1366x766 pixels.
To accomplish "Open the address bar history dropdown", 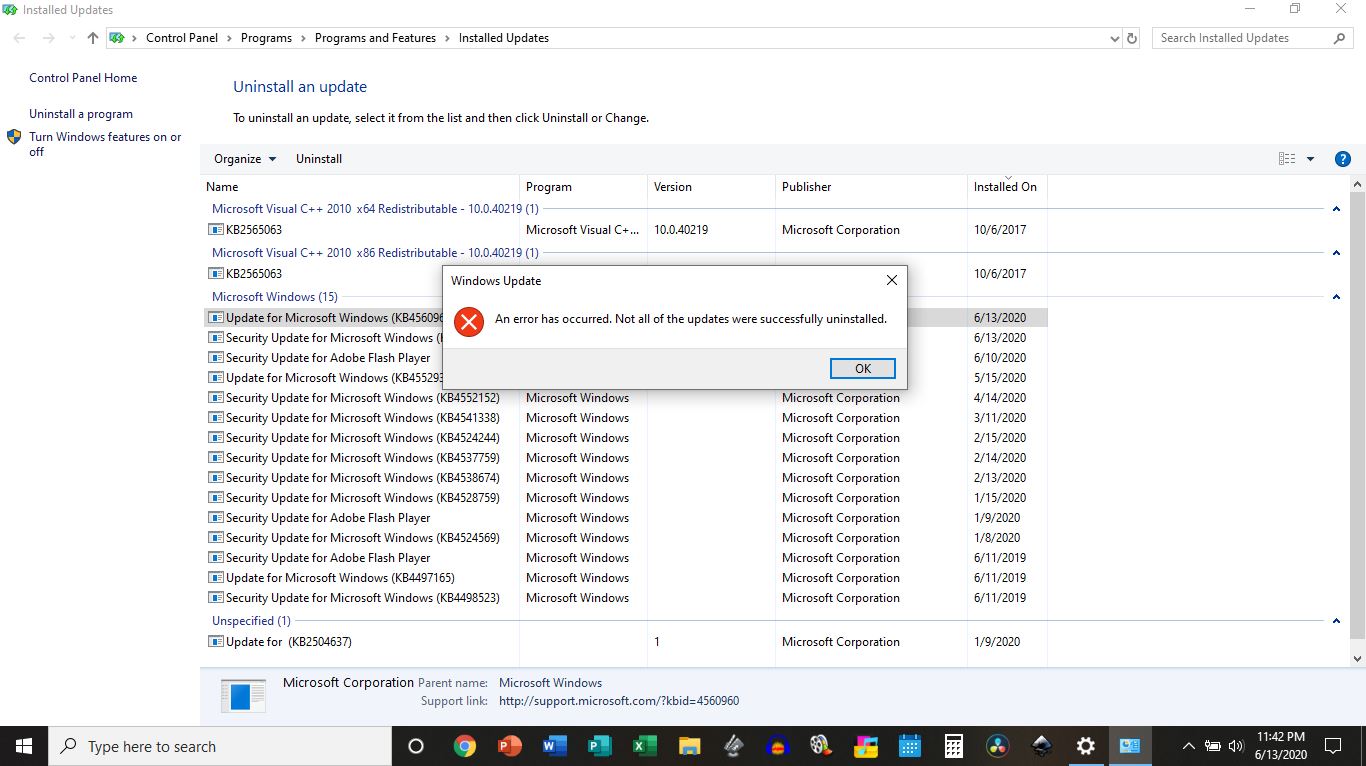I will pos(1115,38).
